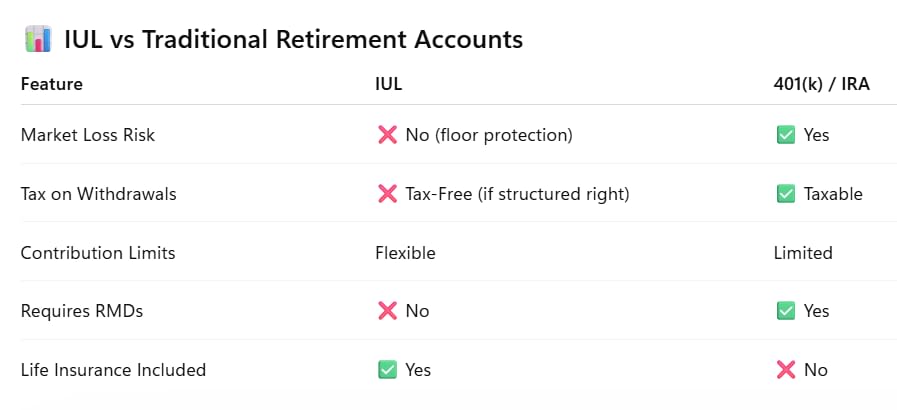
Task: Select the Feature column header
Action: click(51, 84)
